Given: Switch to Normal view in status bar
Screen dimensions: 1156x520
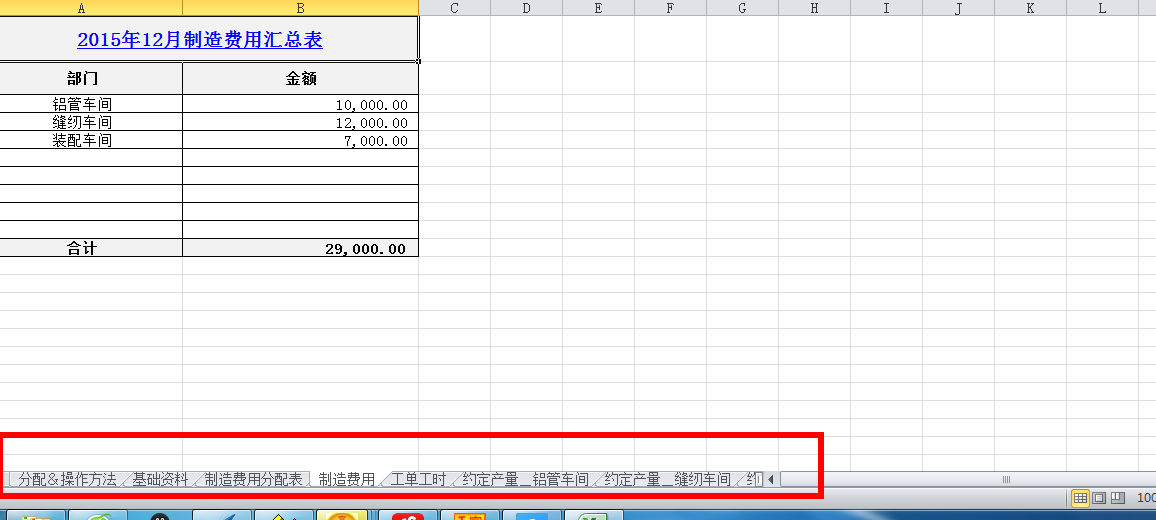Looking at the screenshot, I should 1081,497.
